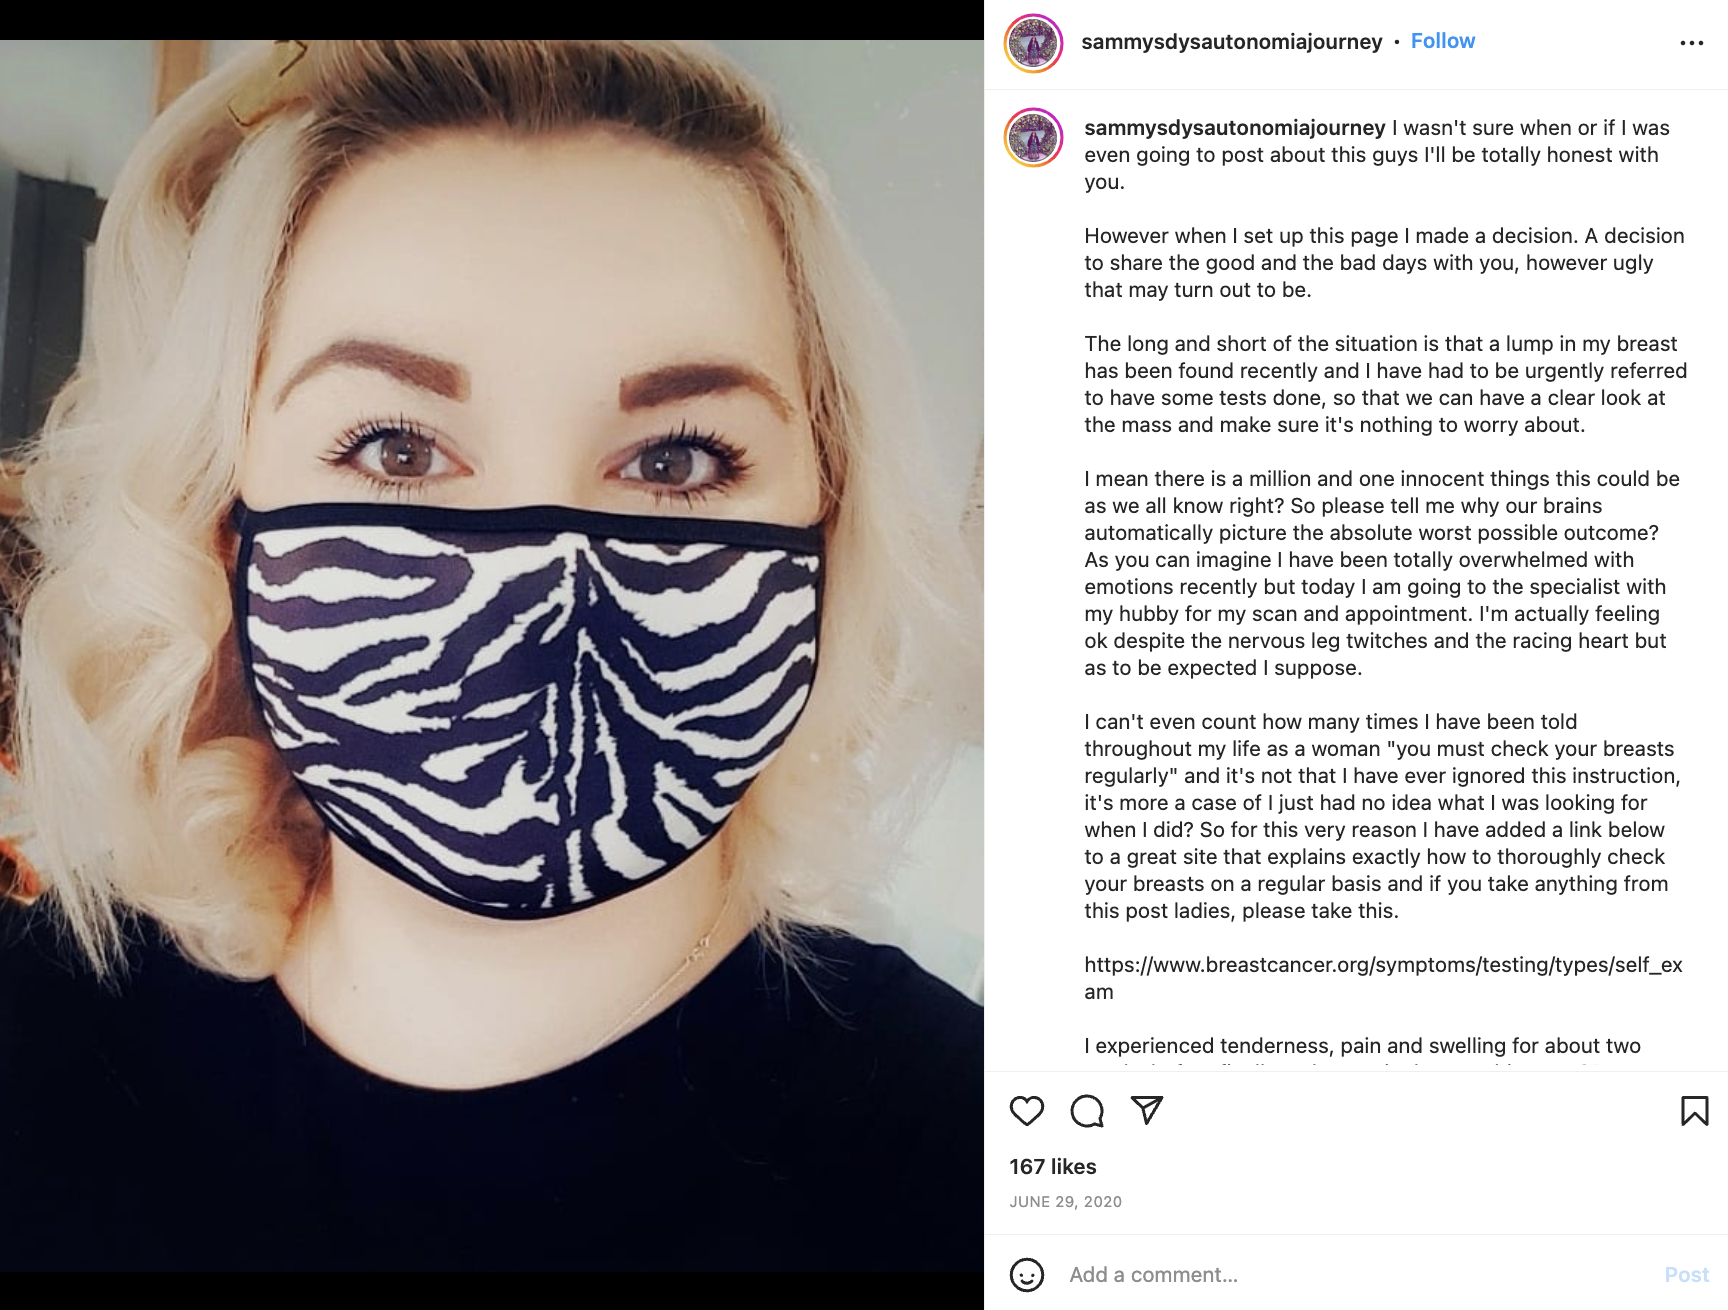This screenshot has height=1310, width=1728.
Task: Open comments via speech bubble icon
Action: [1087, 1111]
